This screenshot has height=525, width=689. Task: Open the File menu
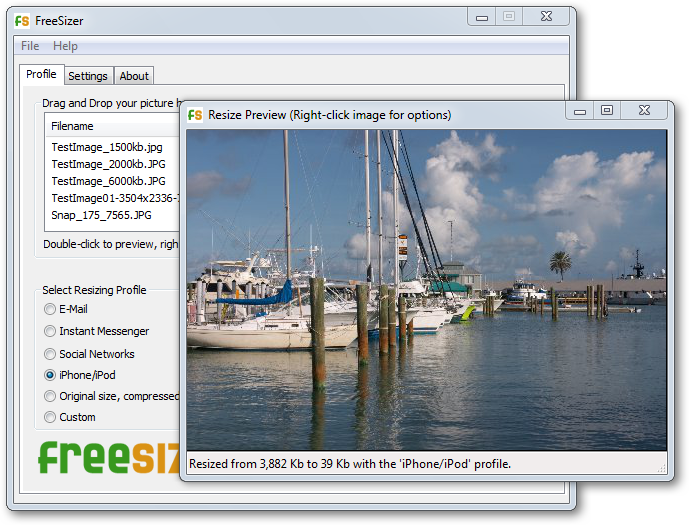pos(30,46)
